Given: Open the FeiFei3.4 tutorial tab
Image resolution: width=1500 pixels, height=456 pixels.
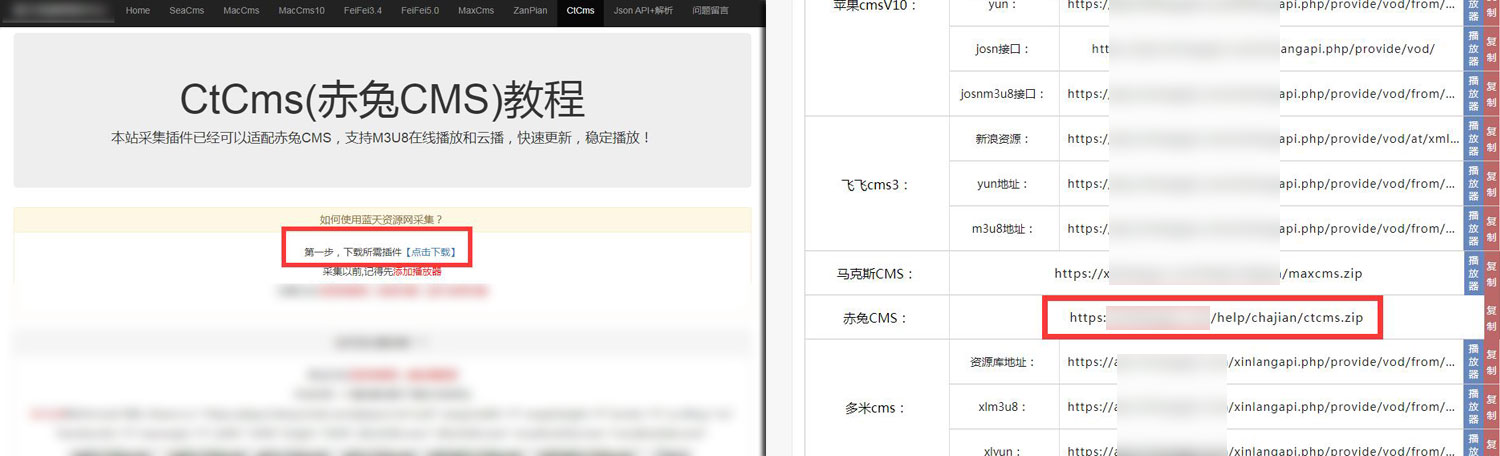Looking at the screenshot, I should pos(362,11).
